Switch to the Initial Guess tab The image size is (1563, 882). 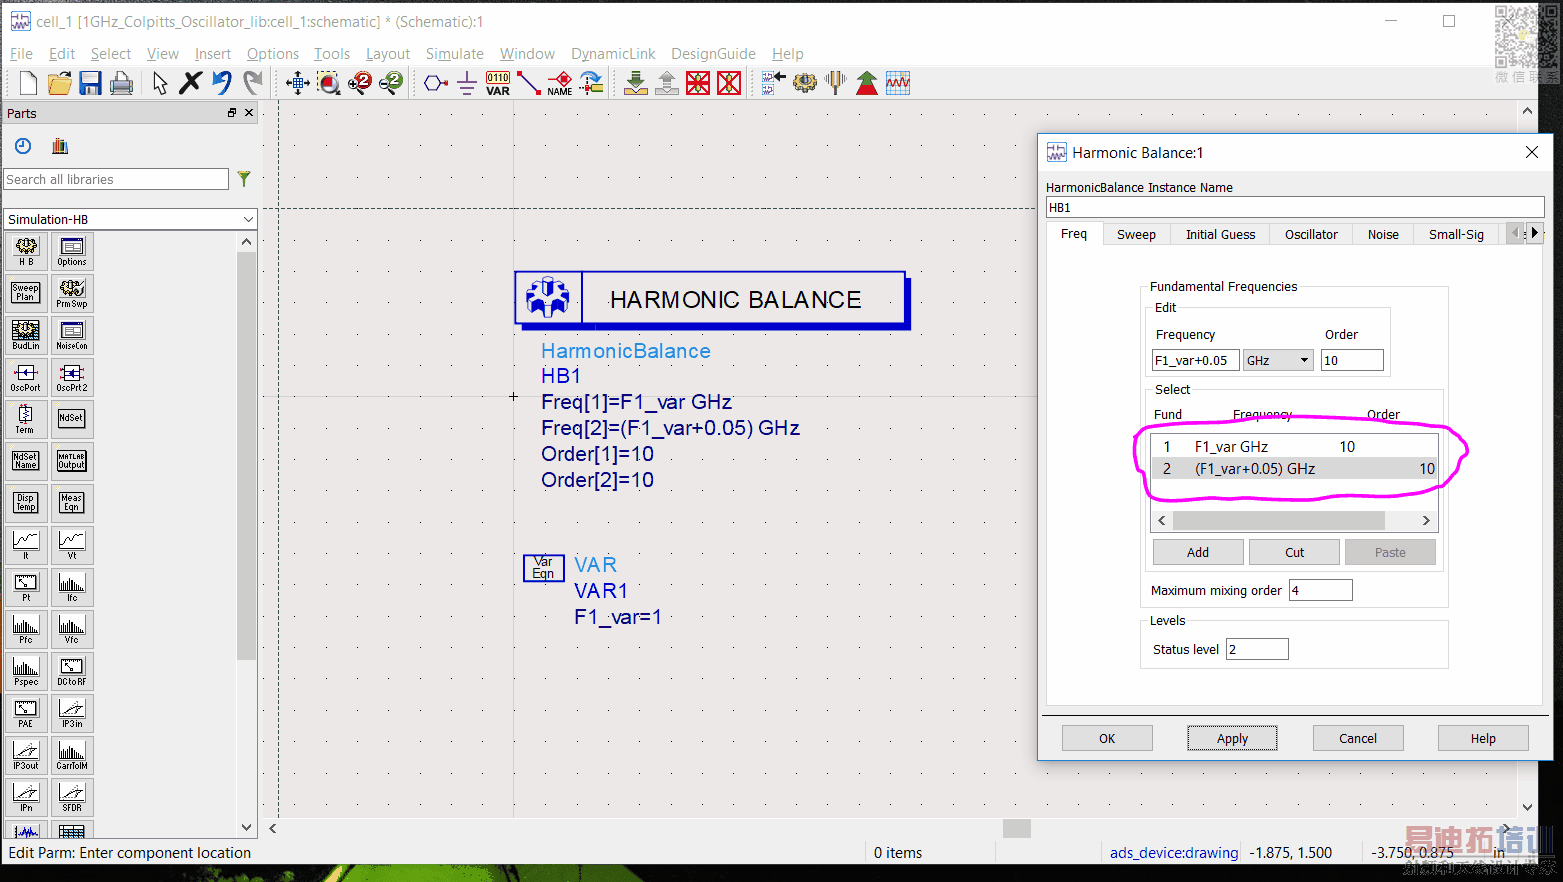(x=1220, y=234)
